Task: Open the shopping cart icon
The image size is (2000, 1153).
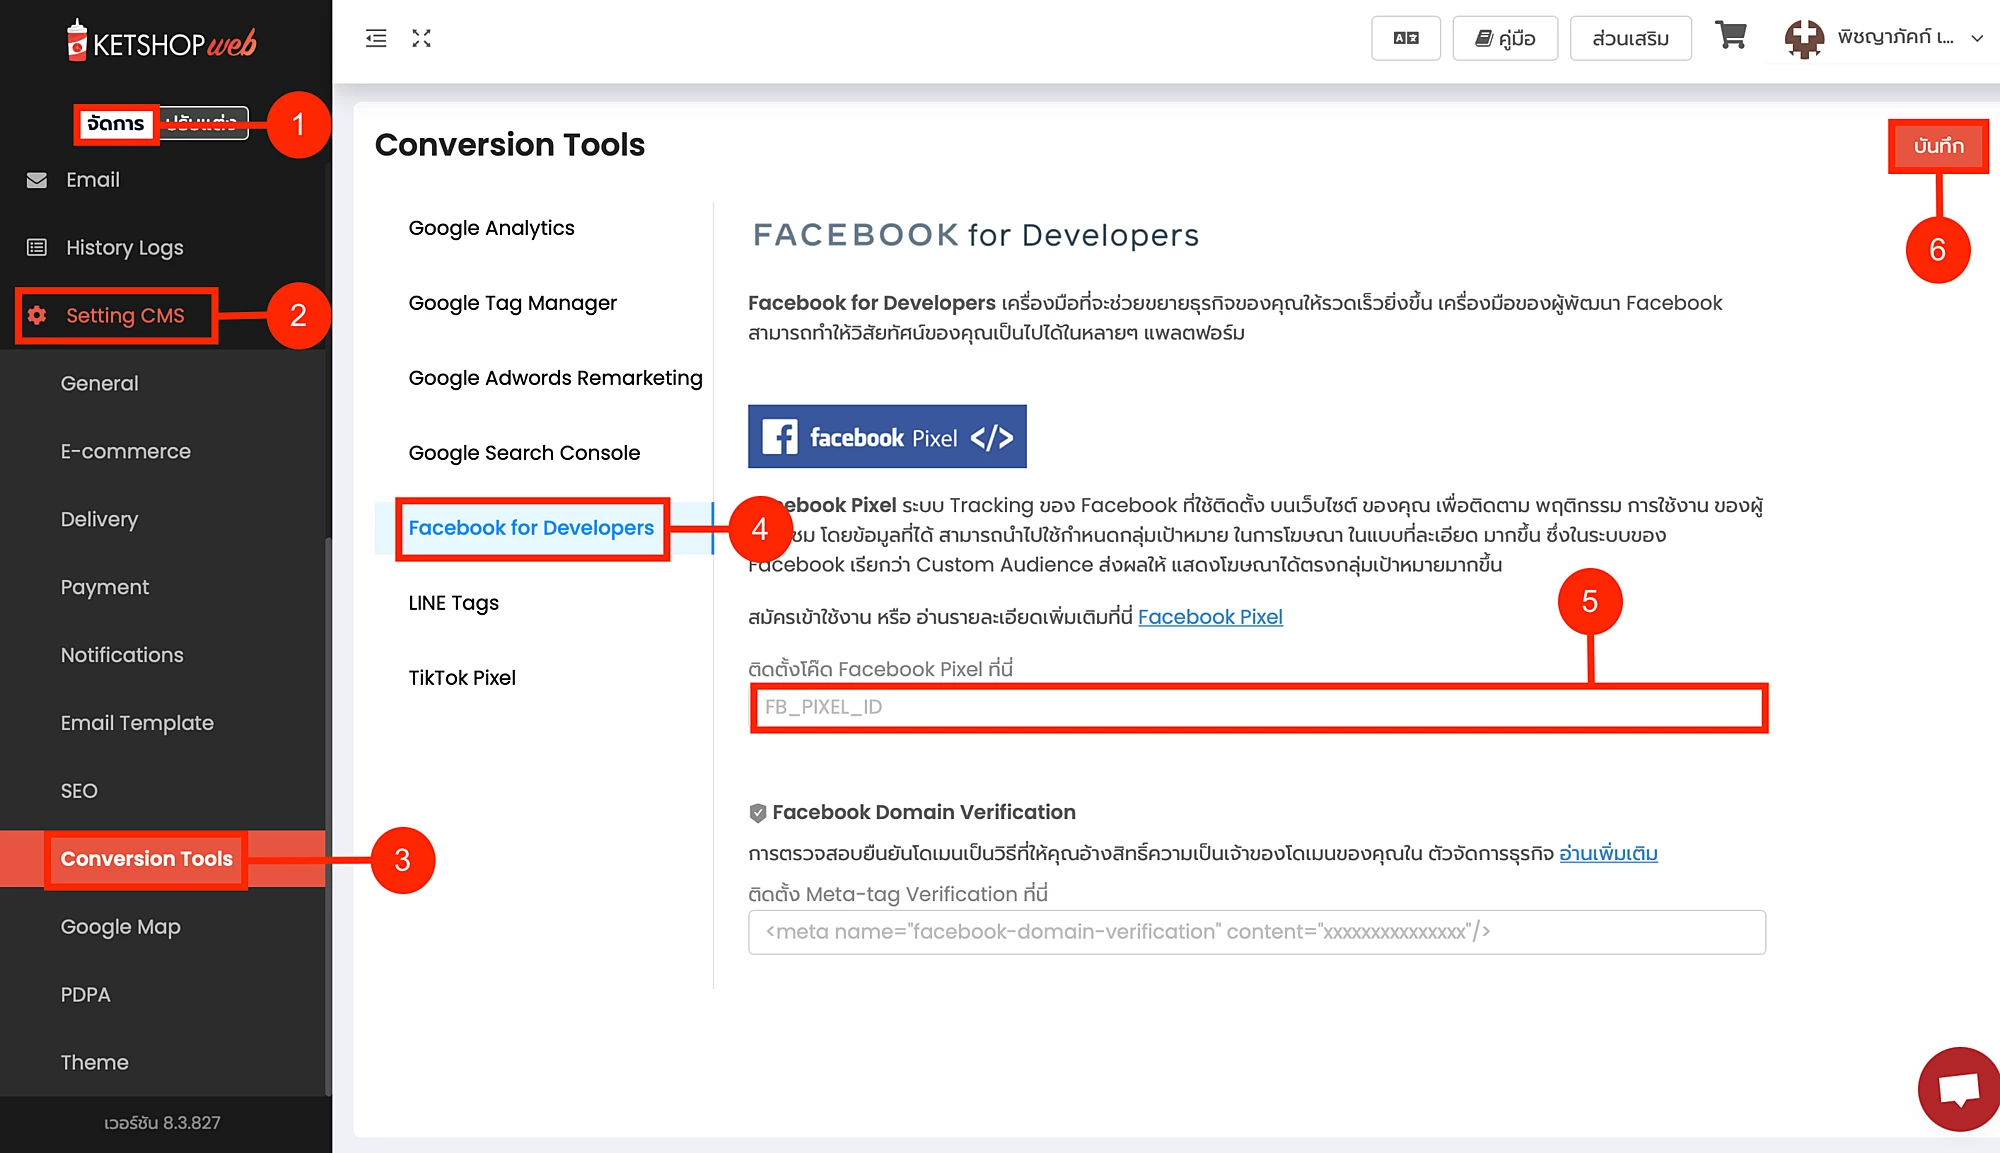Action: tap(1731, 36)
